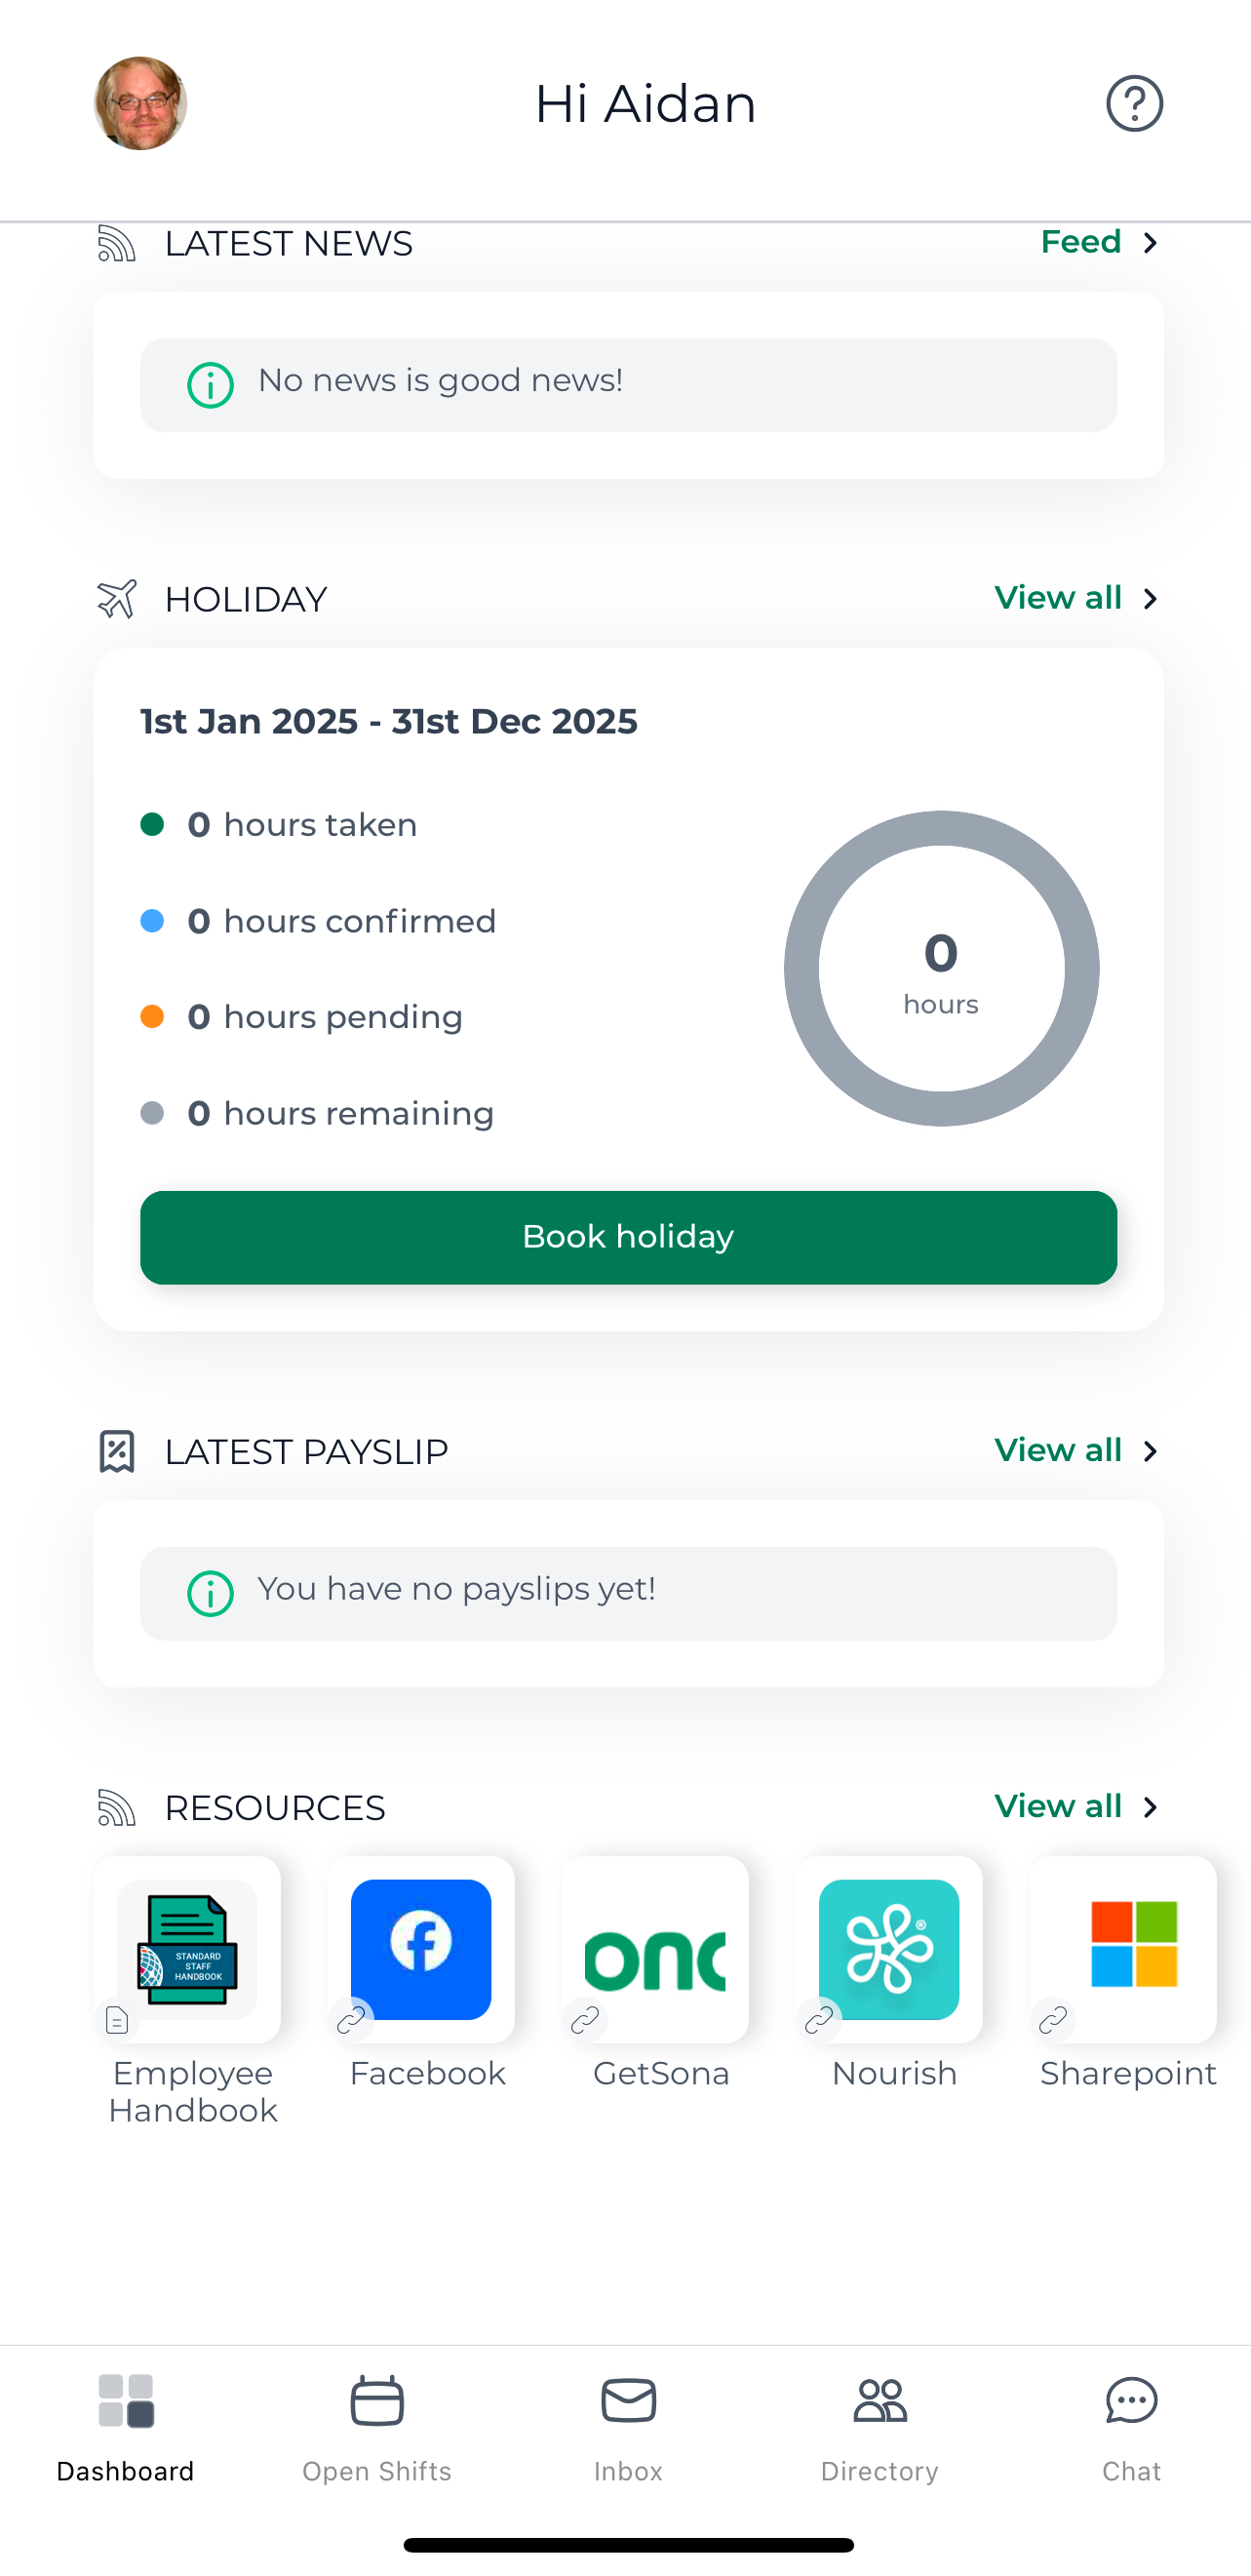This screenshot has width=1251, height=2576.
Task: Tap the Latest Payslip receipt icon
Action: pos(117,1451)
